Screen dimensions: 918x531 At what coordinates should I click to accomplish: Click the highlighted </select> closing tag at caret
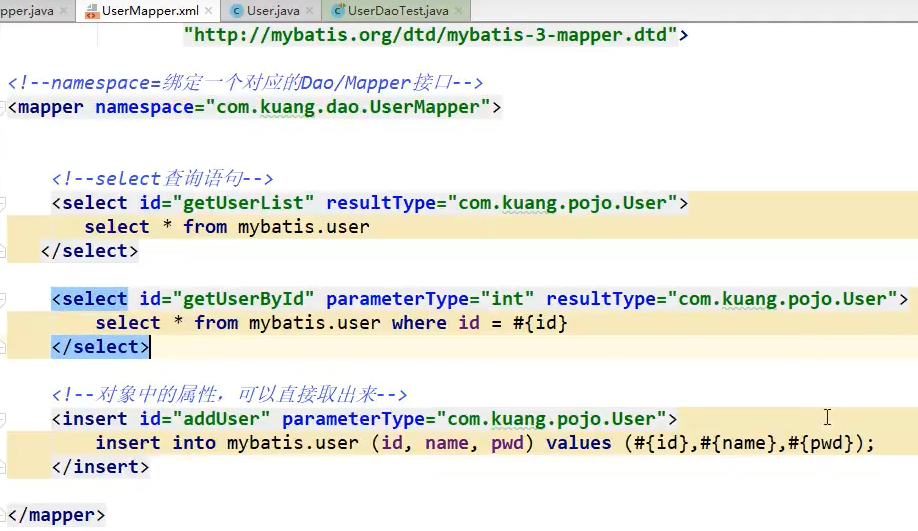[x=100, y=347]
